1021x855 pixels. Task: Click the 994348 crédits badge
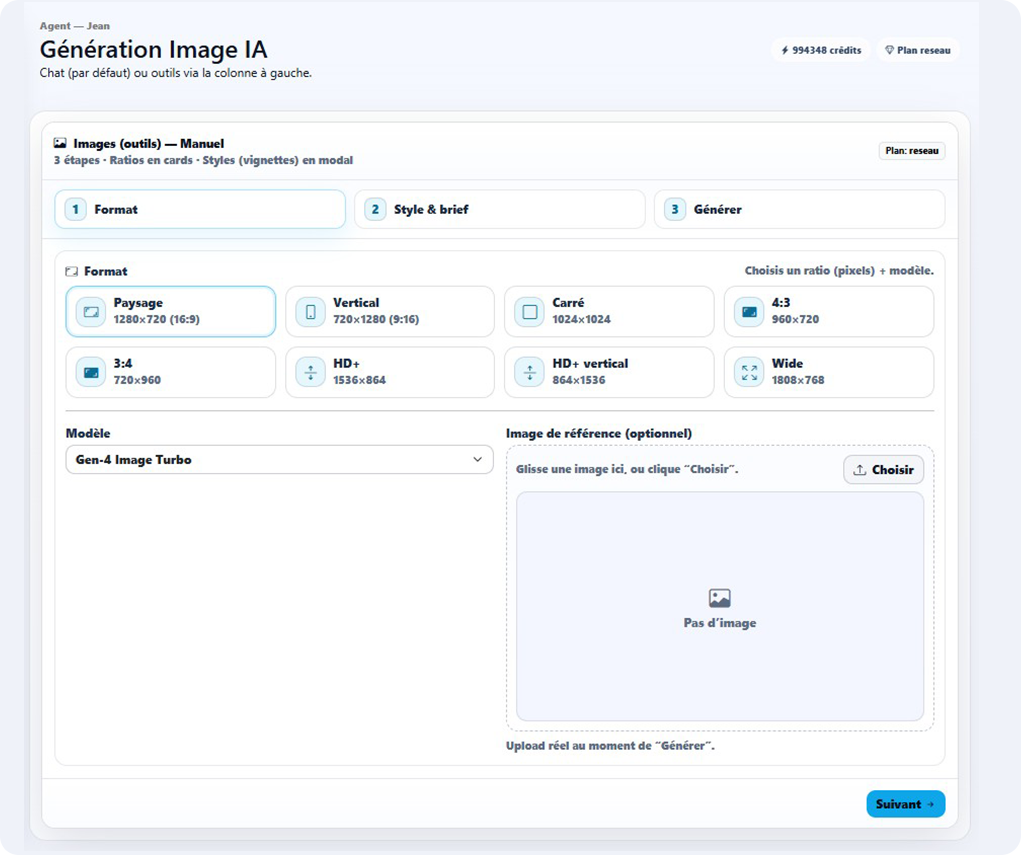click(x=820, y=50)
